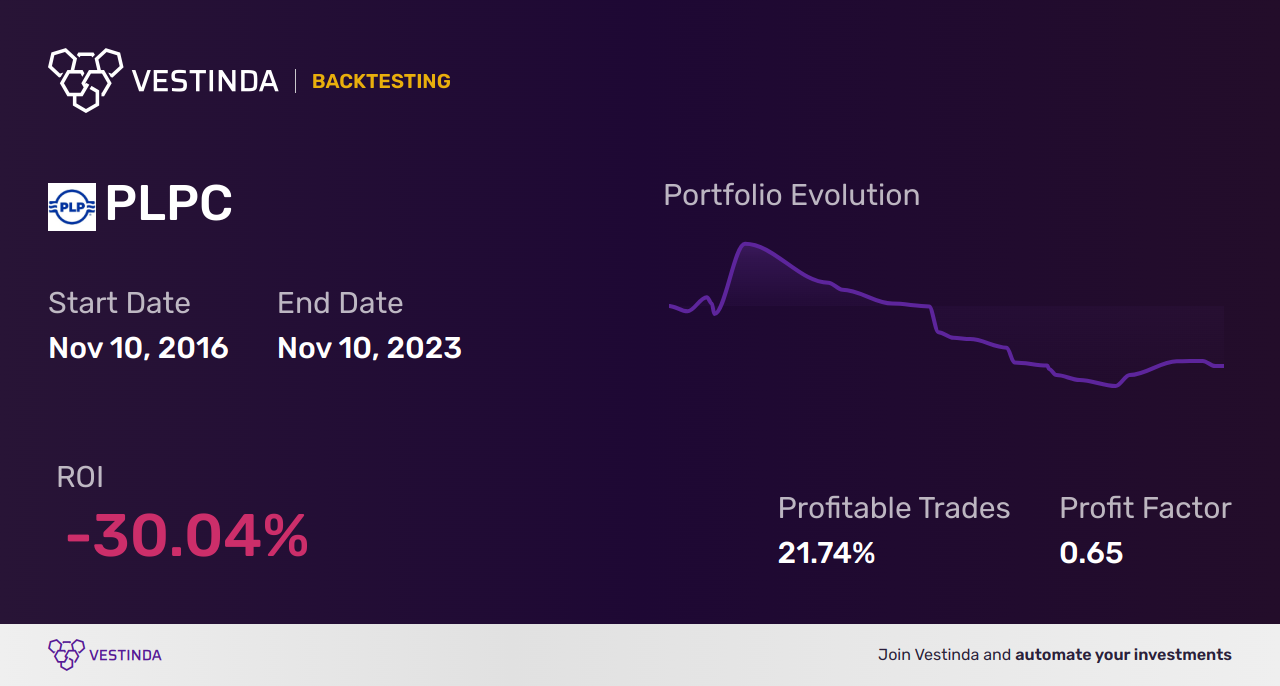The height and width of the screenshot is (686, 1280).
Task: Click the lowest point of portfolio line
Action: point(1113,386)
